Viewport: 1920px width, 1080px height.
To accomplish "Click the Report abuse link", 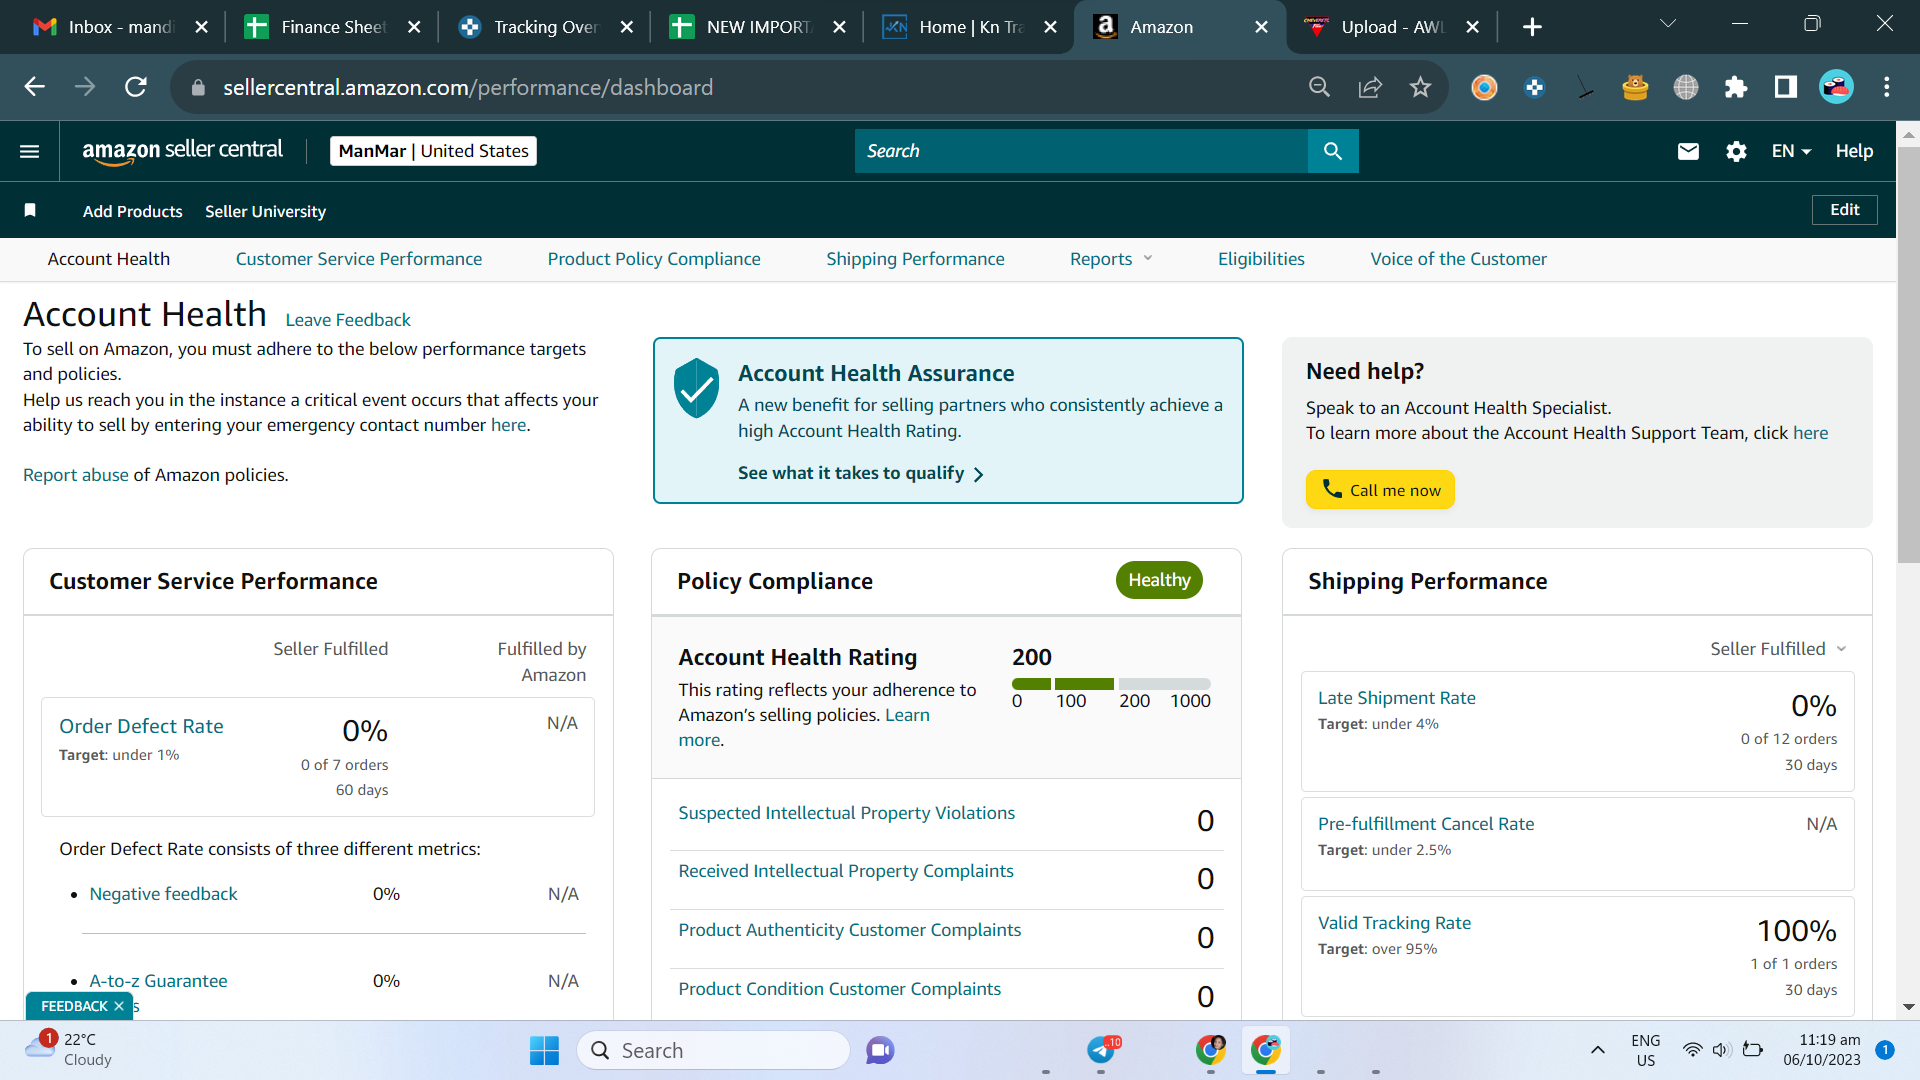I will 76,475.
